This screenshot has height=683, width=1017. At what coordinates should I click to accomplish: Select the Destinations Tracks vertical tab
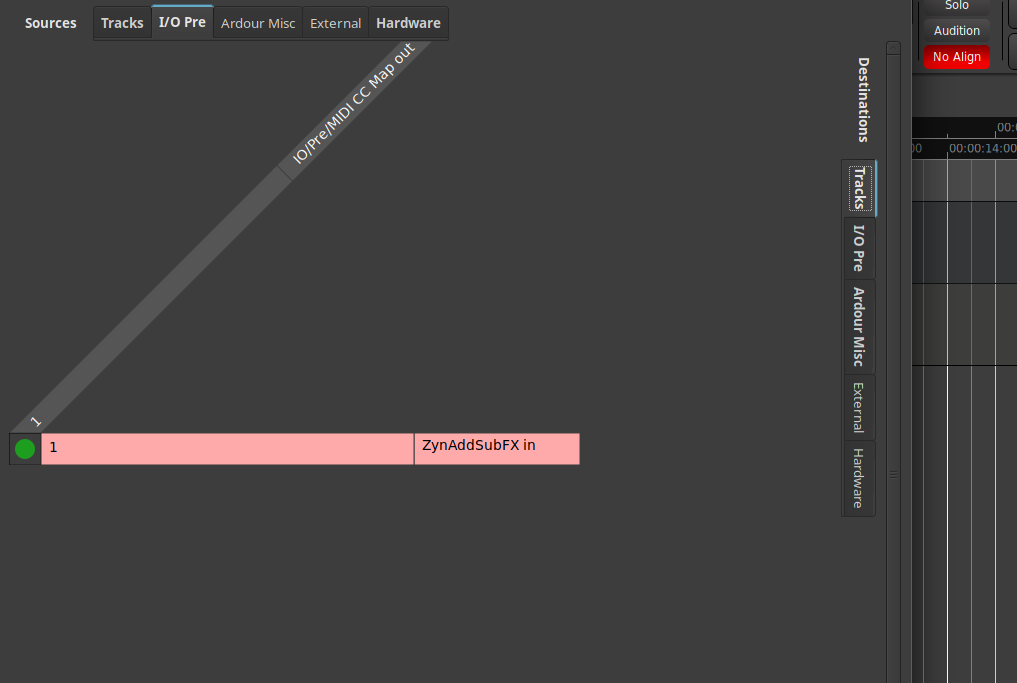pos(859,188)
